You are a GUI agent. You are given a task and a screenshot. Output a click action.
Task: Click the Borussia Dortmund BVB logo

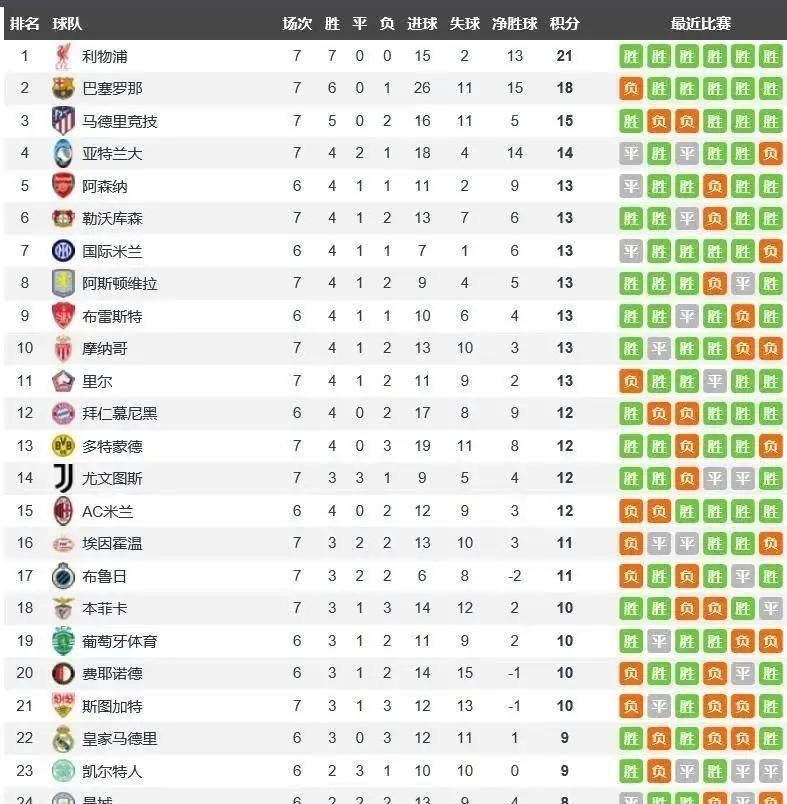point(63,446)
